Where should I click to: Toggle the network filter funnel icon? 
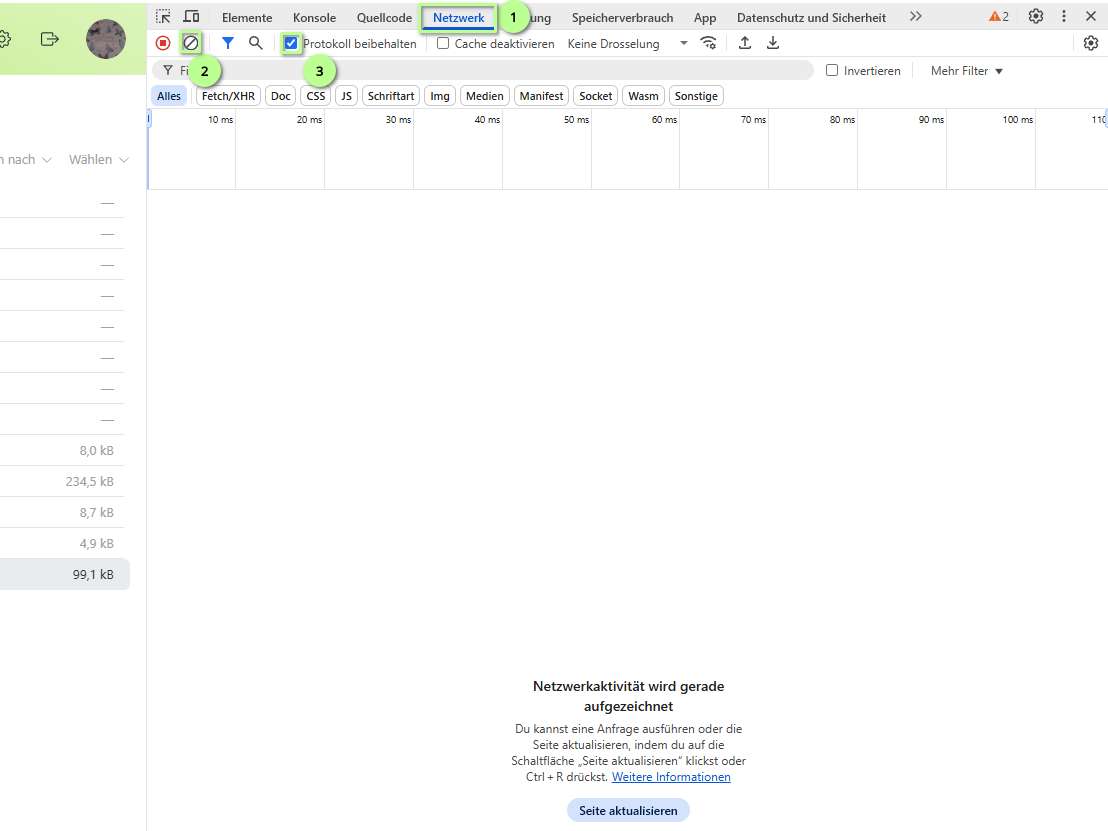(x=228, y=43)
